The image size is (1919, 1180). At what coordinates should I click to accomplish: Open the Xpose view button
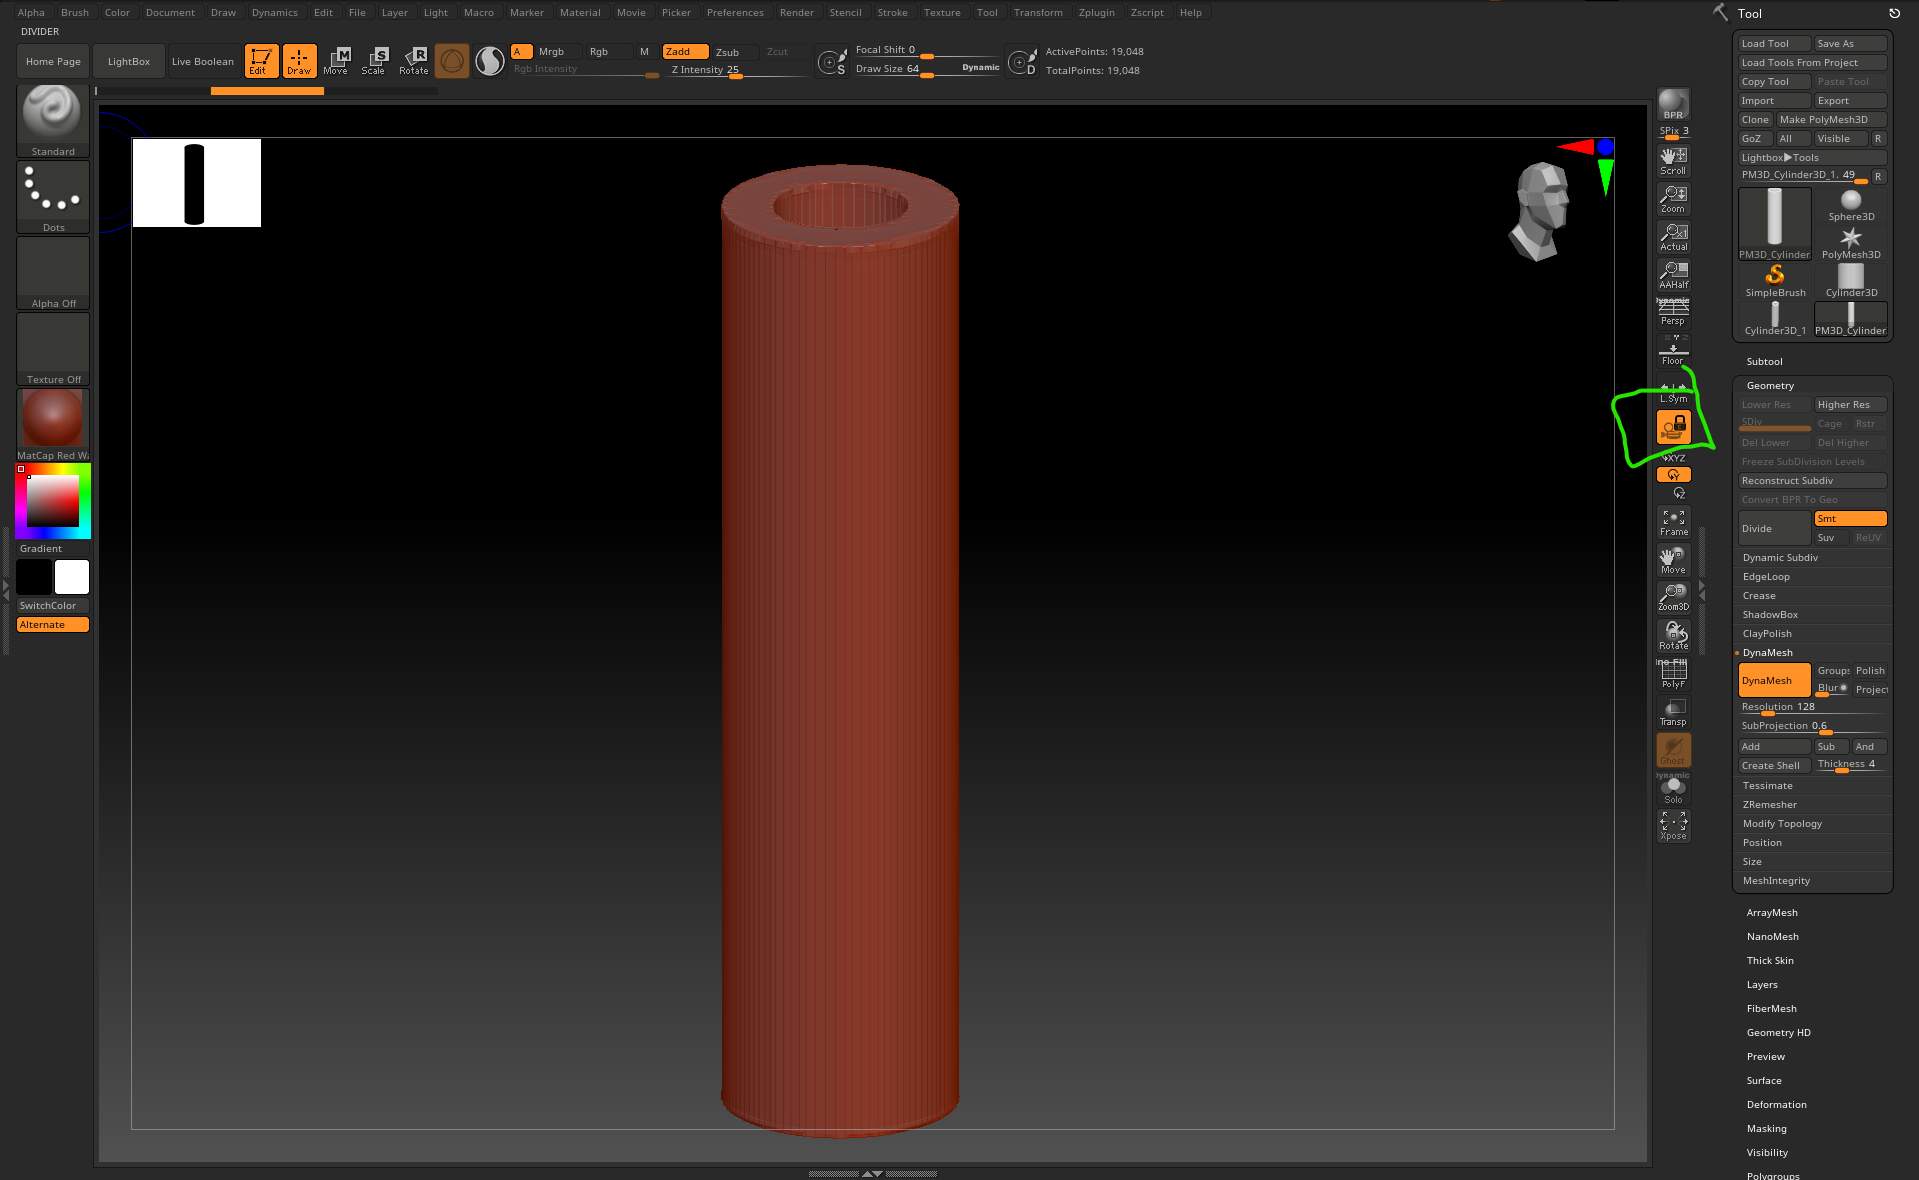point(1673,825)
